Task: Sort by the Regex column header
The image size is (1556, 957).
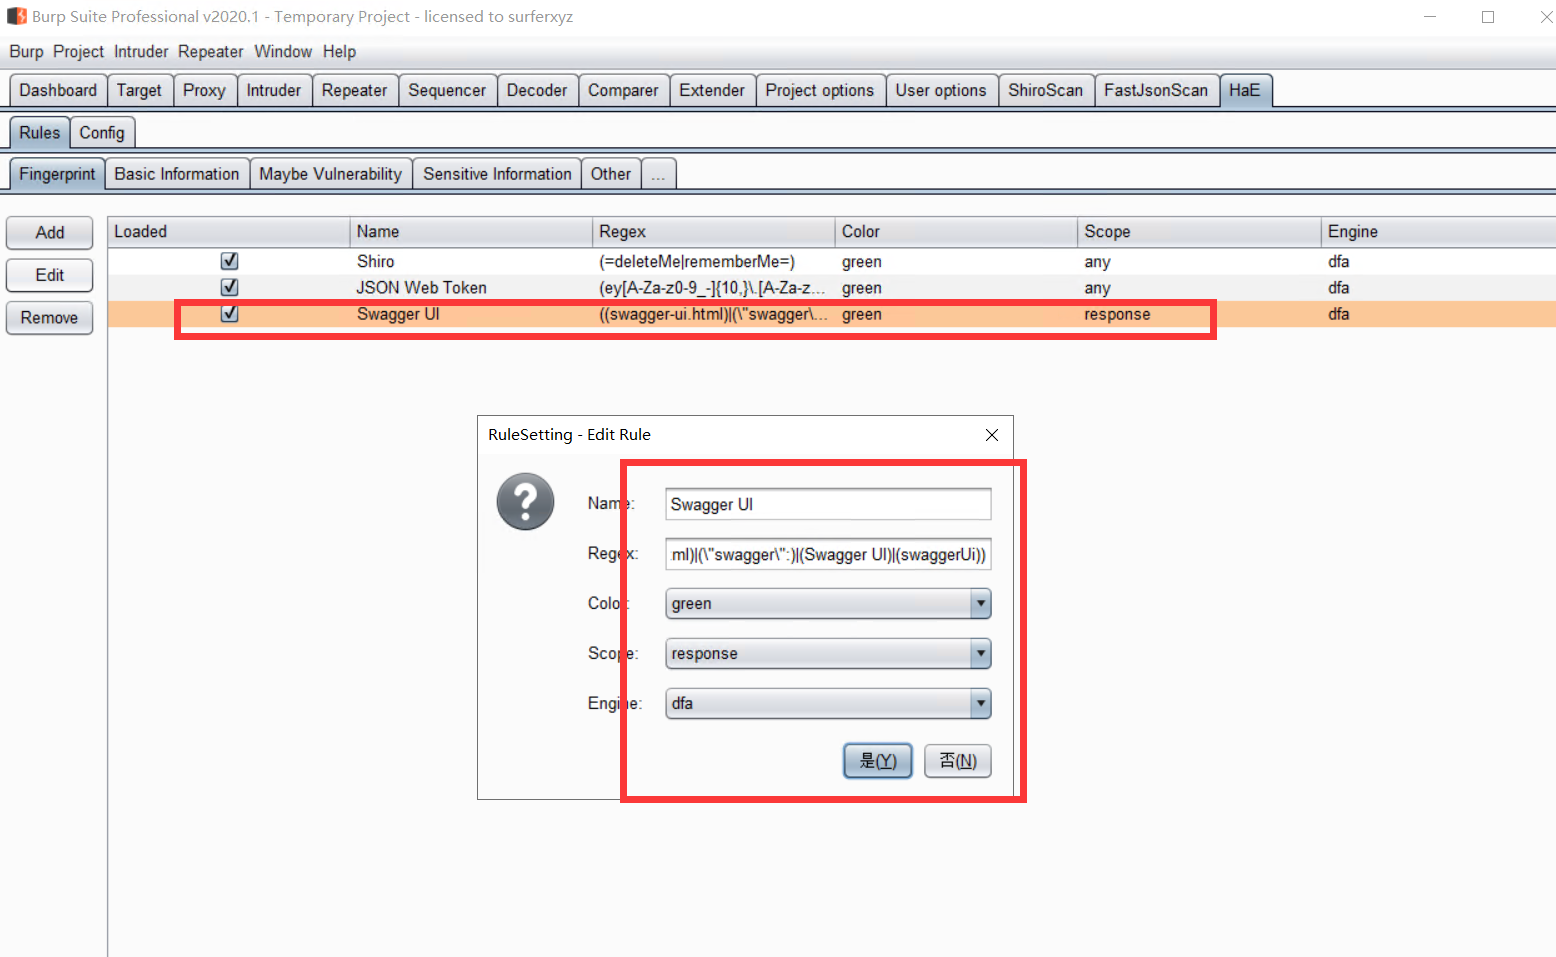Action: [714, 232]
